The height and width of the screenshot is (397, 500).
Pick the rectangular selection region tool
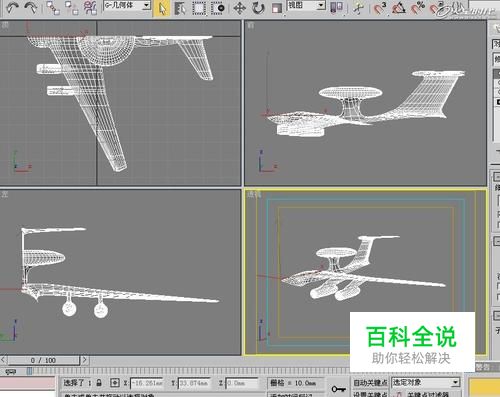click(x=199, y=9)
